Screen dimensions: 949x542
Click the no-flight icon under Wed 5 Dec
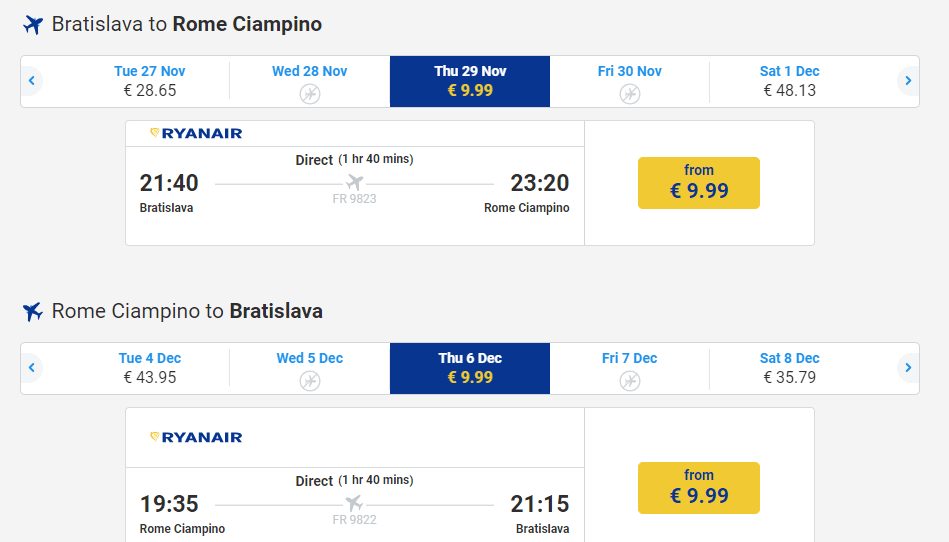point(310,381)
